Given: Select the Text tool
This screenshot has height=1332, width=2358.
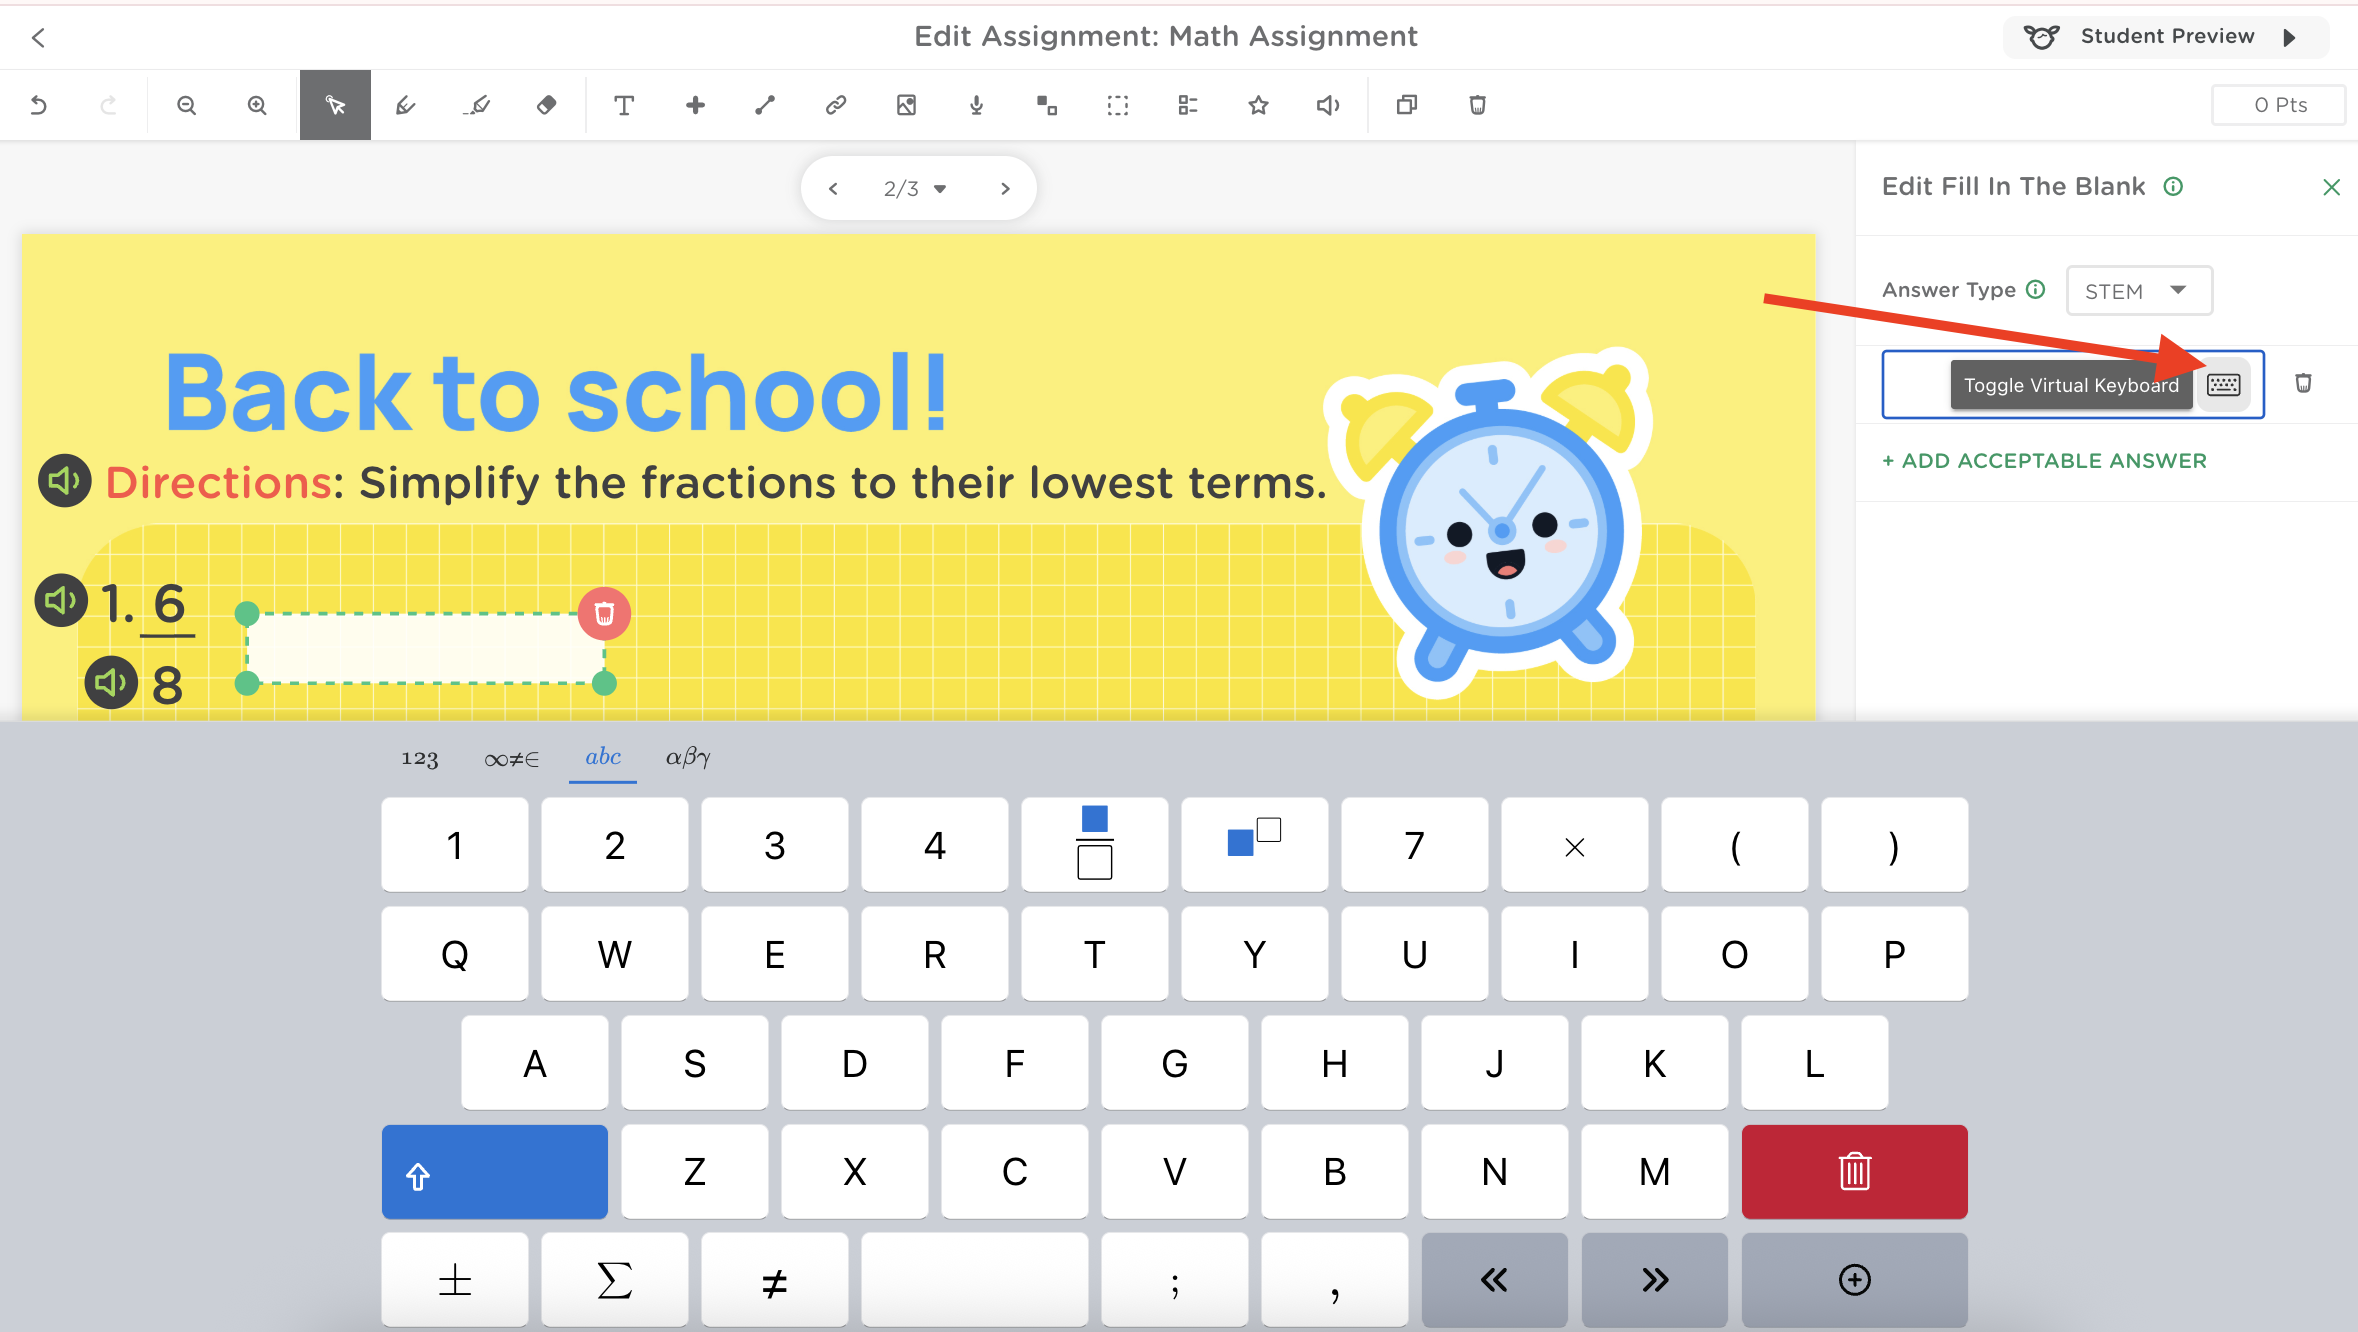Looking at the screenshot, I should click(624, 105).
